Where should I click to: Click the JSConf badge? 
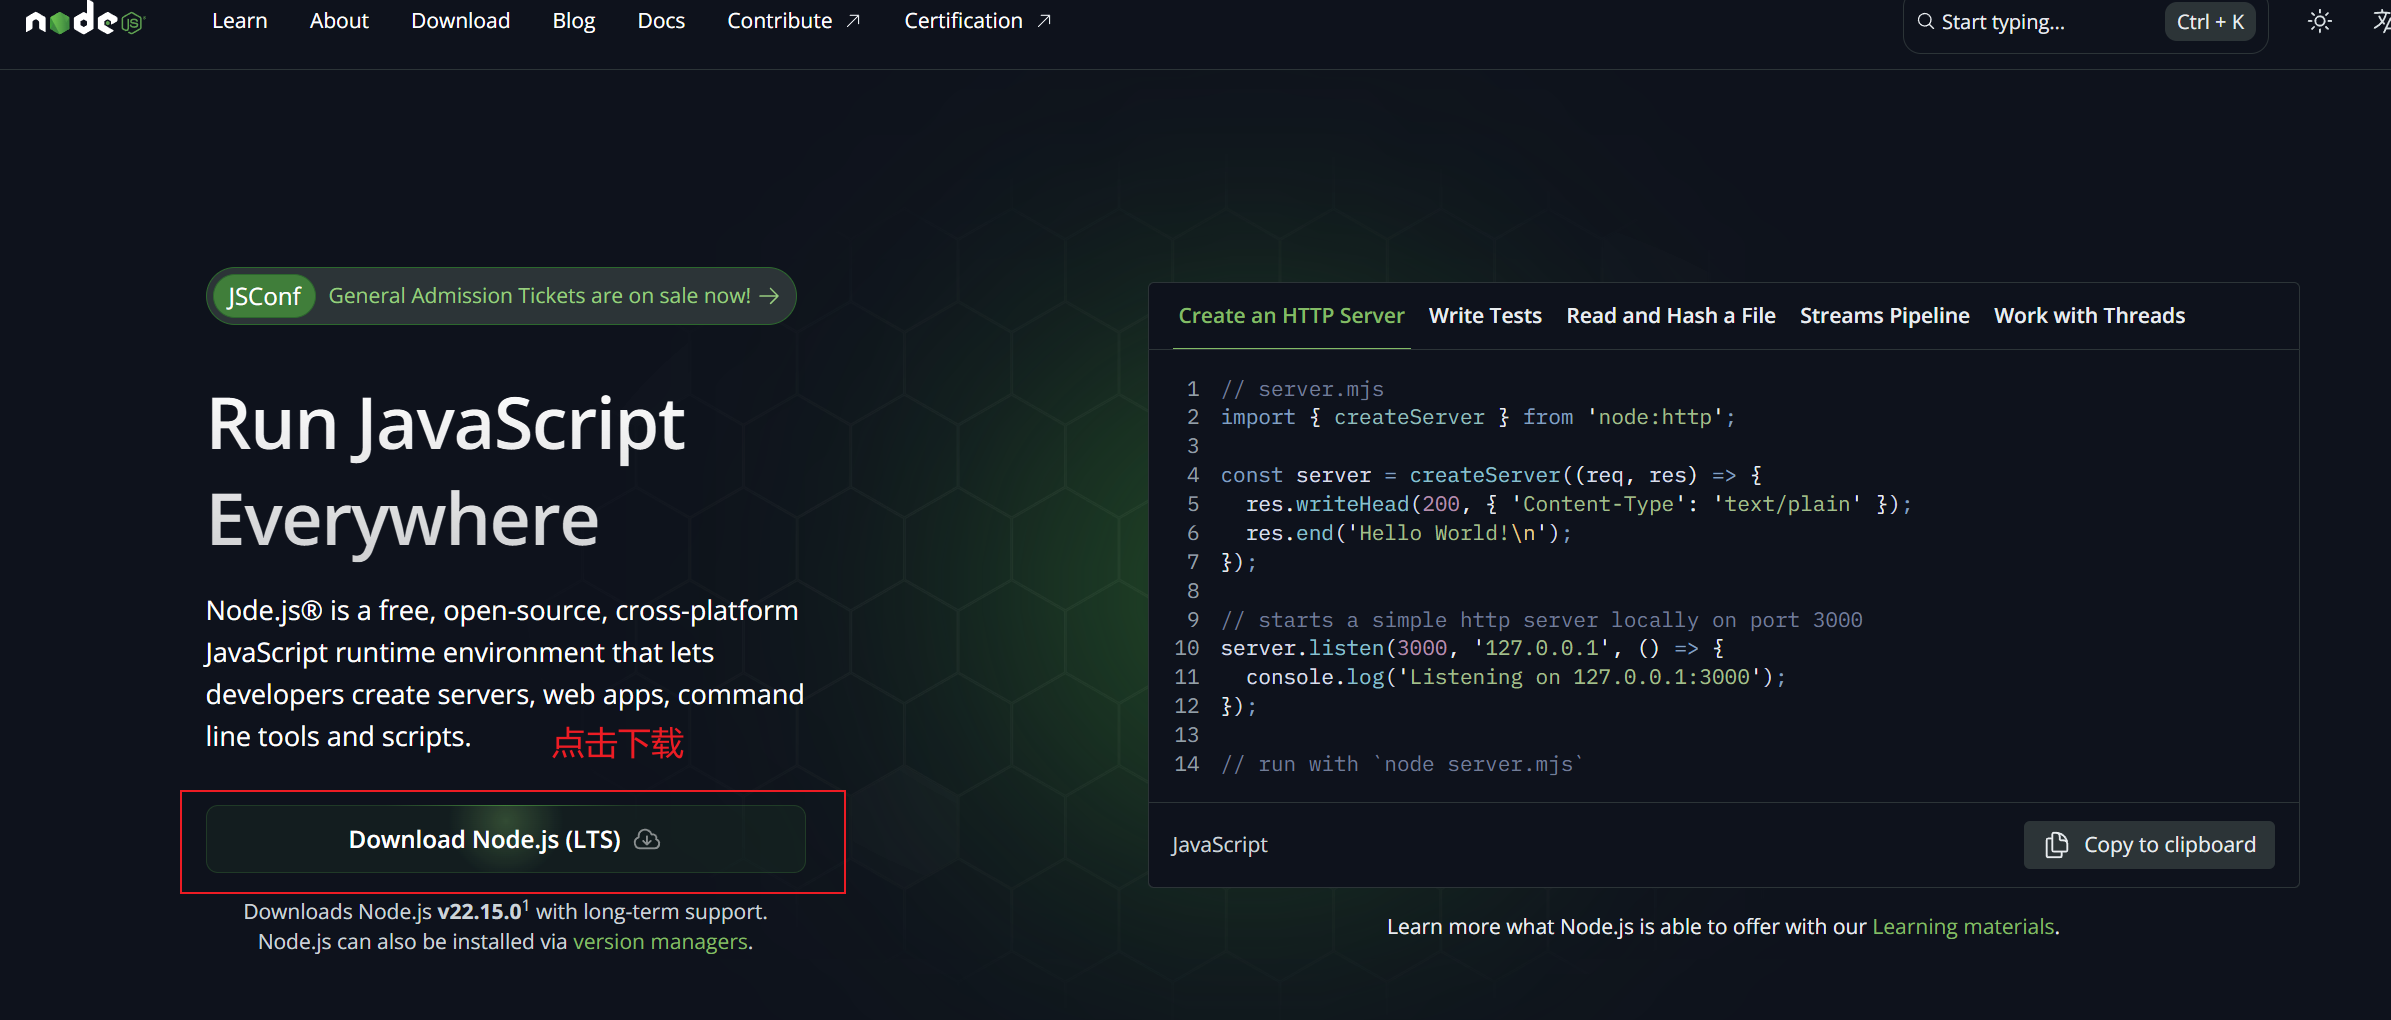(264, 296)
